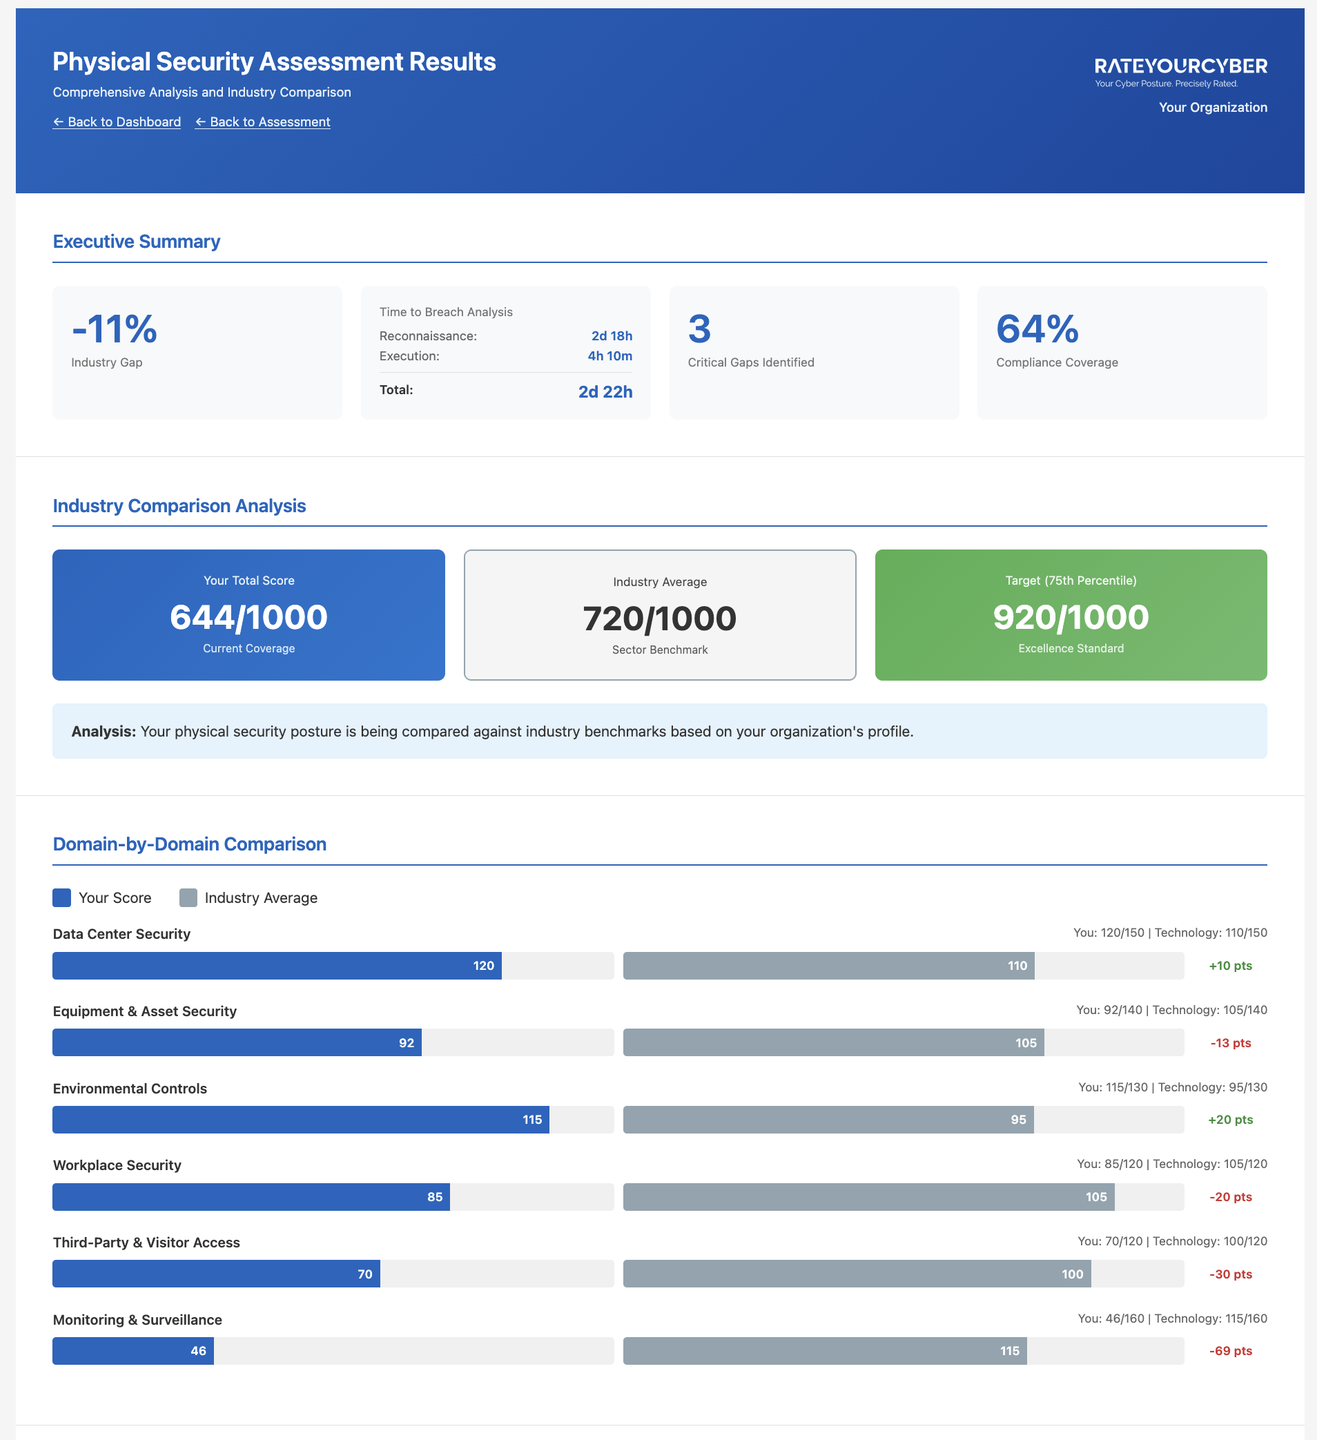Click the -20 pts Workplace Security difference
Image resolution: width=1317 pixels, height=1440 pixels.
click(1230, 1197)
